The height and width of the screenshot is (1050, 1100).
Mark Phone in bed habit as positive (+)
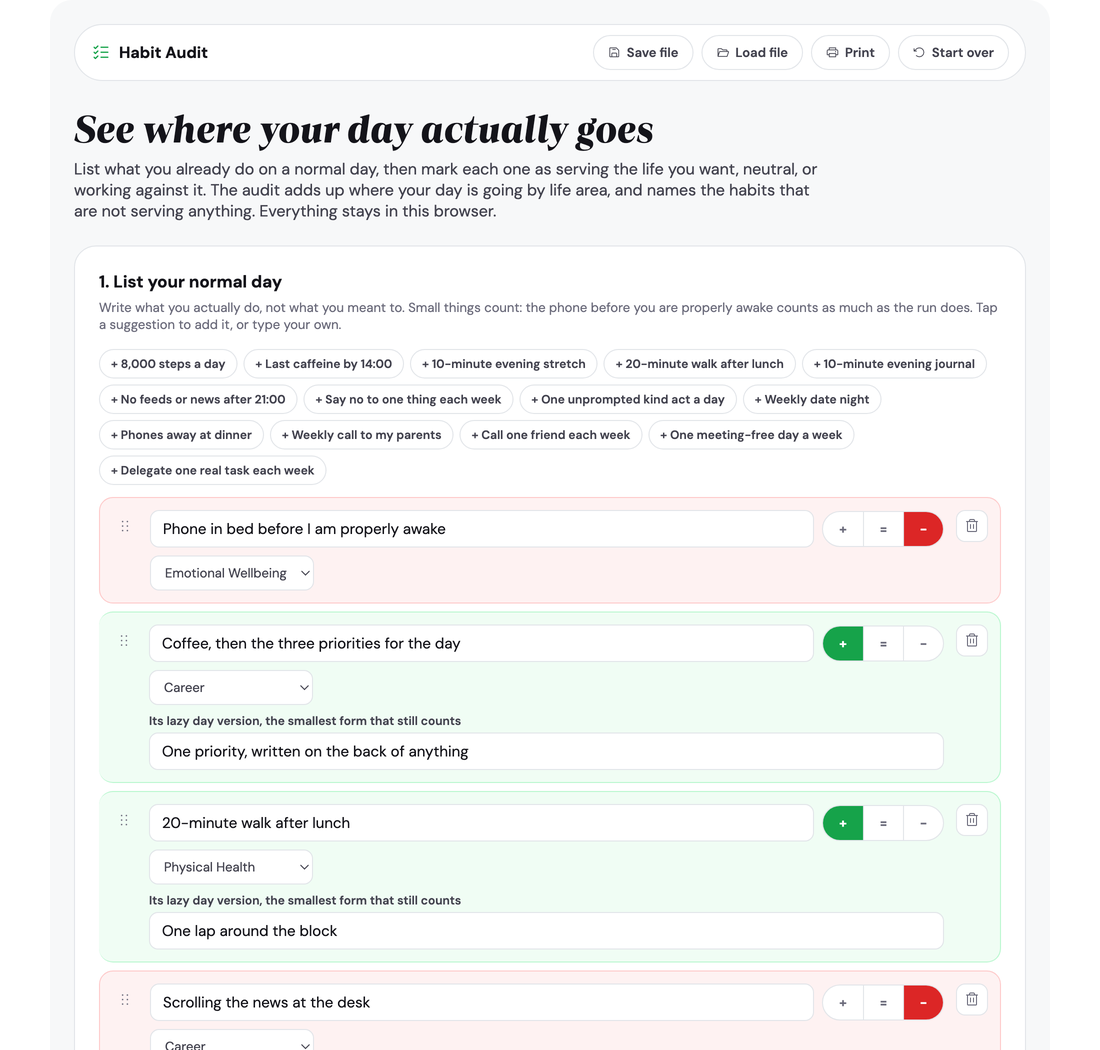click(843, 530)
